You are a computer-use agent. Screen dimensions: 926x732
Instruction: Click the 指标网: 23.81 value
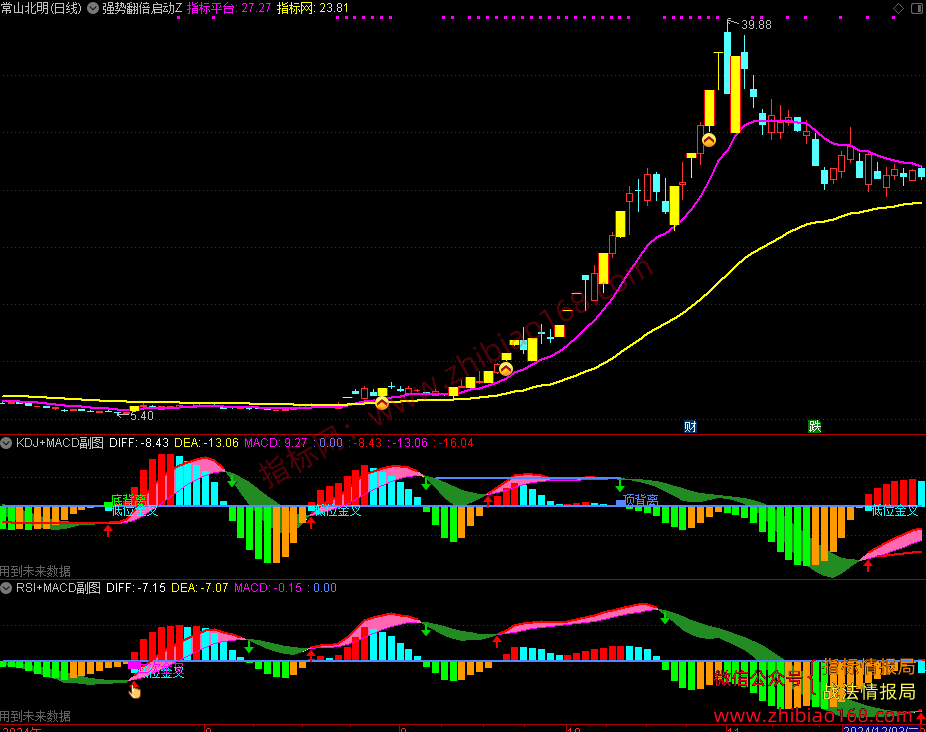[312, 8]
